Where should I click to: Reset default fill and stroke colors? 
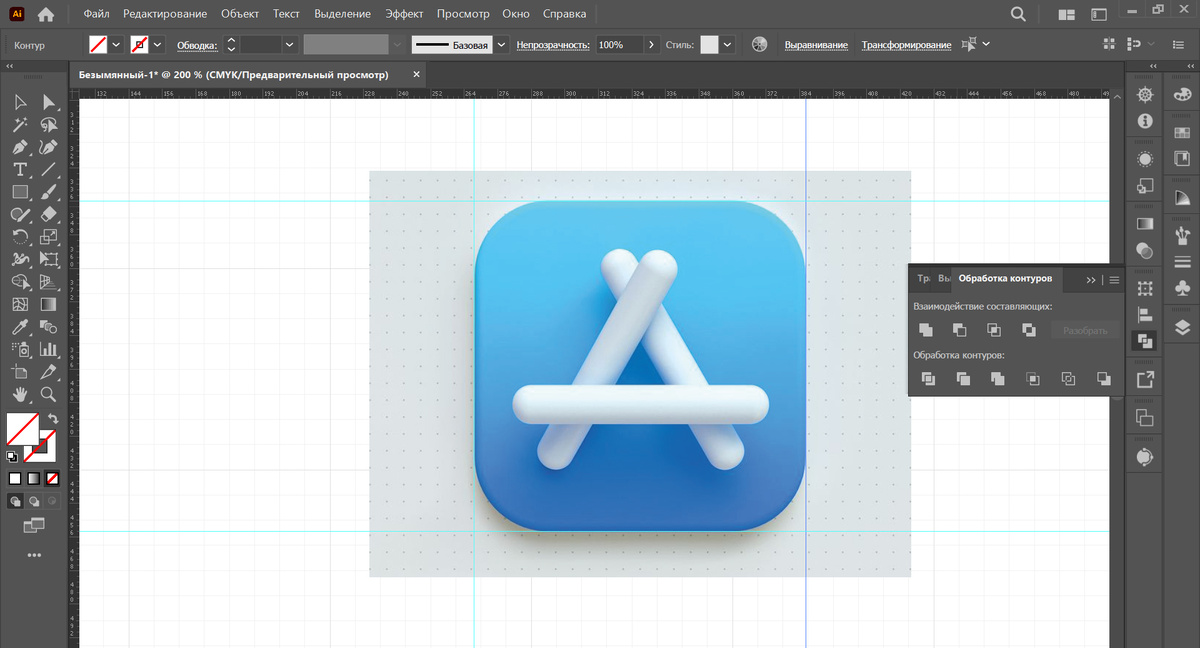pyautogui.click(x=12, y=456)
